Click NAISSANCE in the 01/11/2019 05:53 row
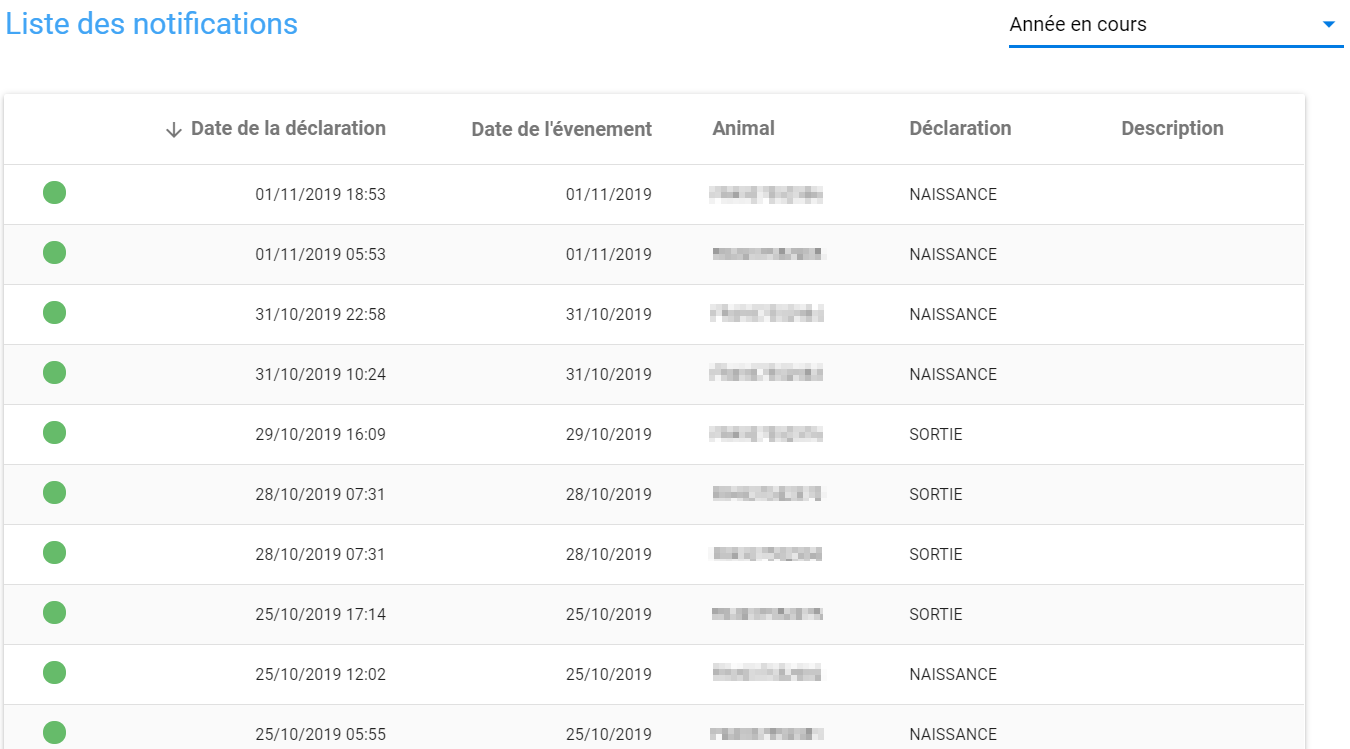This screenshot has width=1350, height=749. tap(953, 255)
